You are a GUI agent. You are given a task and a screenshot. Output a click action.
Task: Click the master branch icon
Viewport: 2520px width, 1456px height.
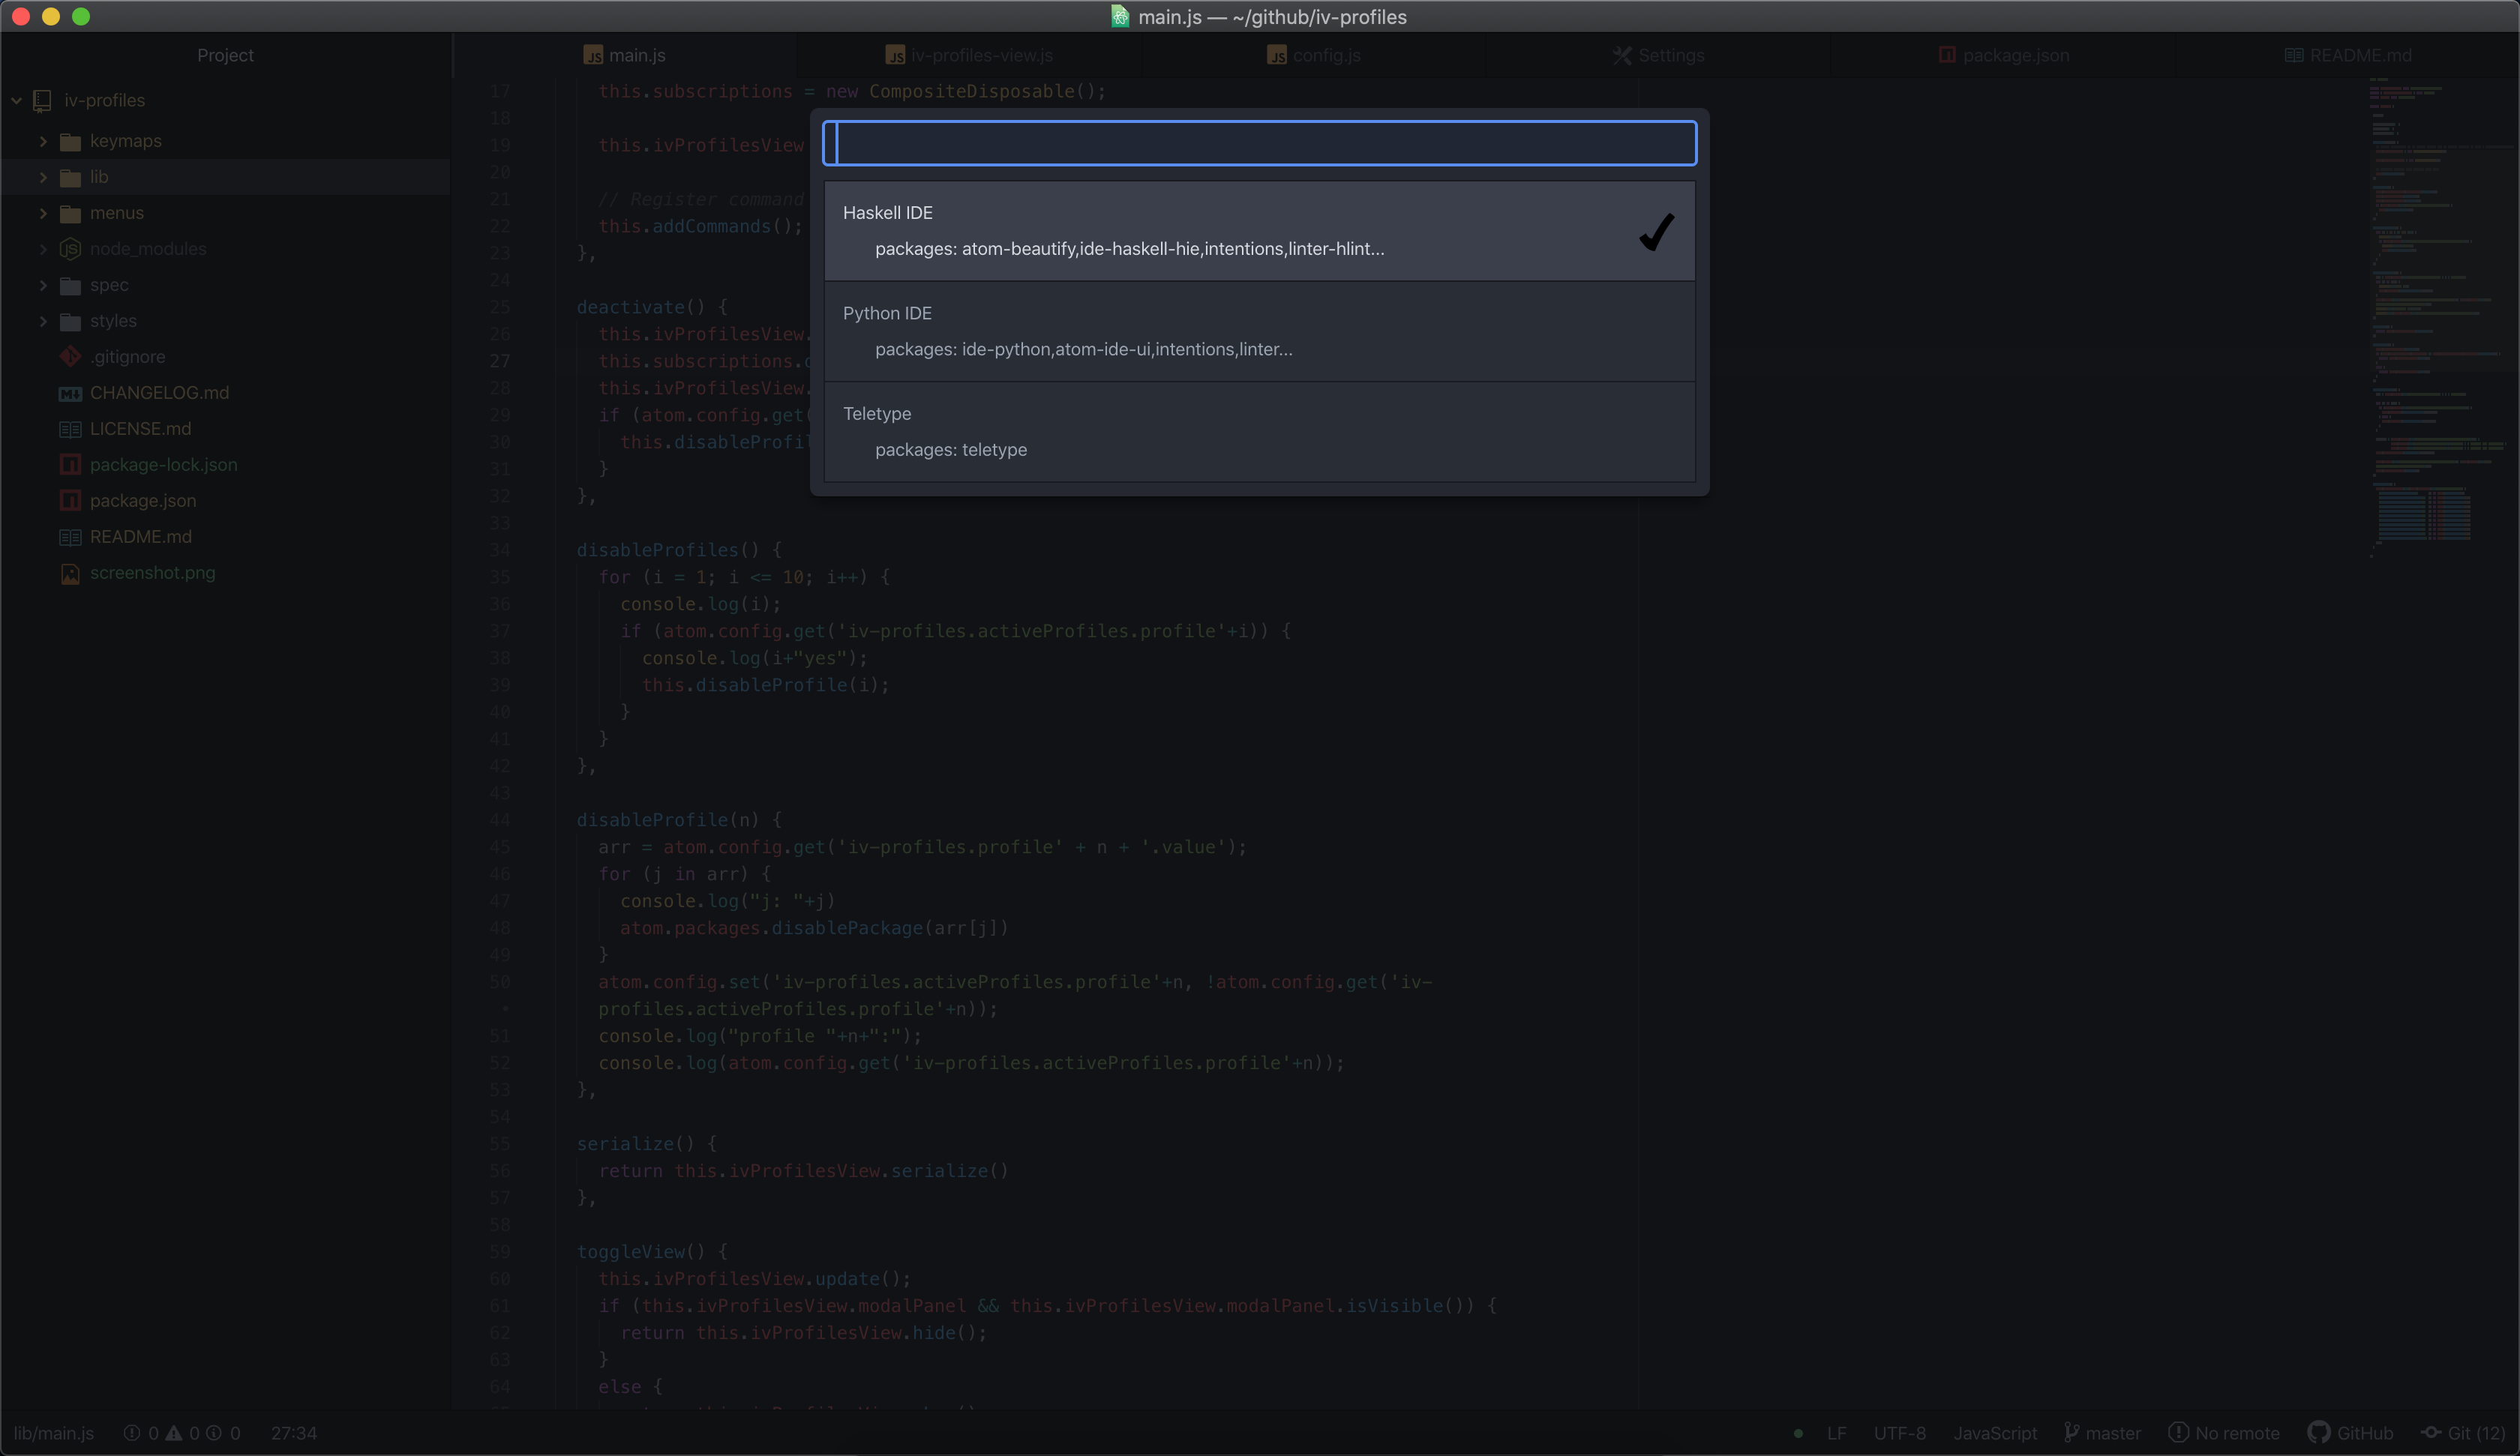2071,1432
